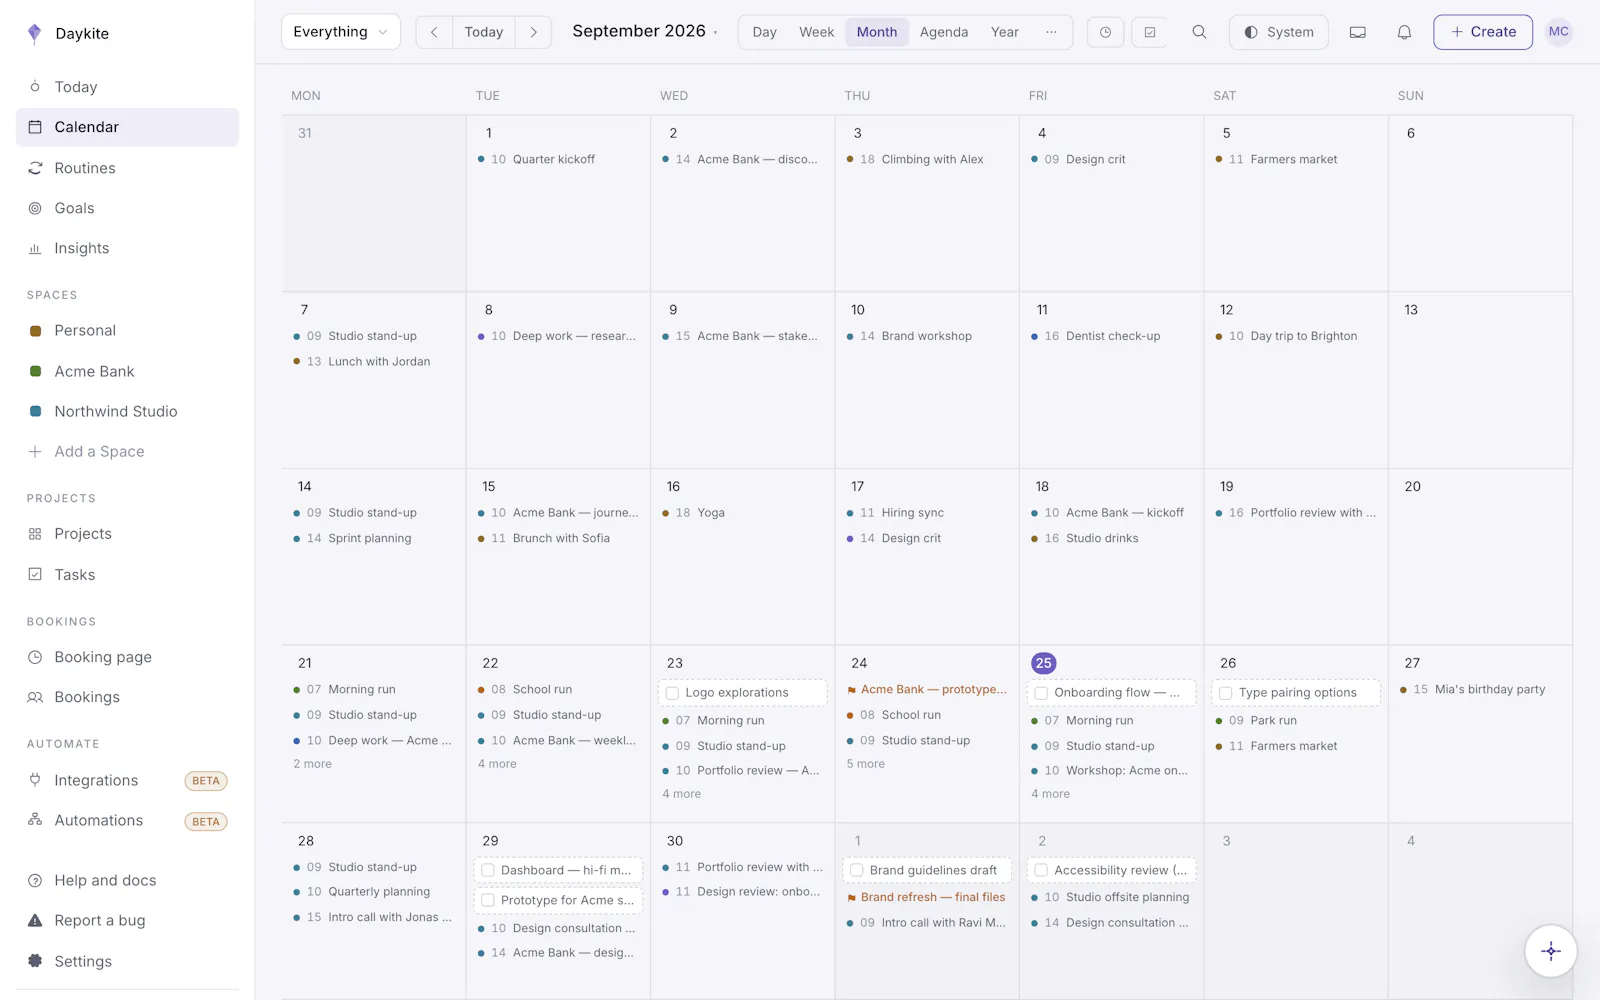Check the Brand guidelines draft task
Screen dimensions: 1600x1000
point(857,870)
